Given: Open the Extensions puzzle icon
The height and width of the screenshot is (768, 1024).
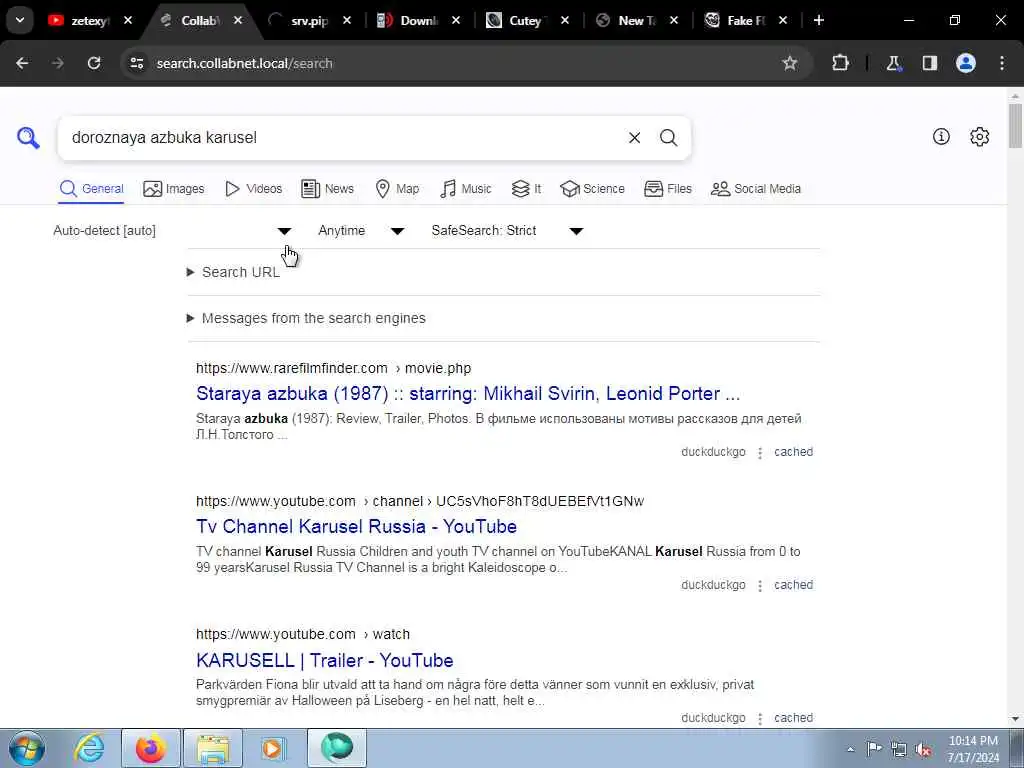Looking at the screenshot, I should [840, 63].
